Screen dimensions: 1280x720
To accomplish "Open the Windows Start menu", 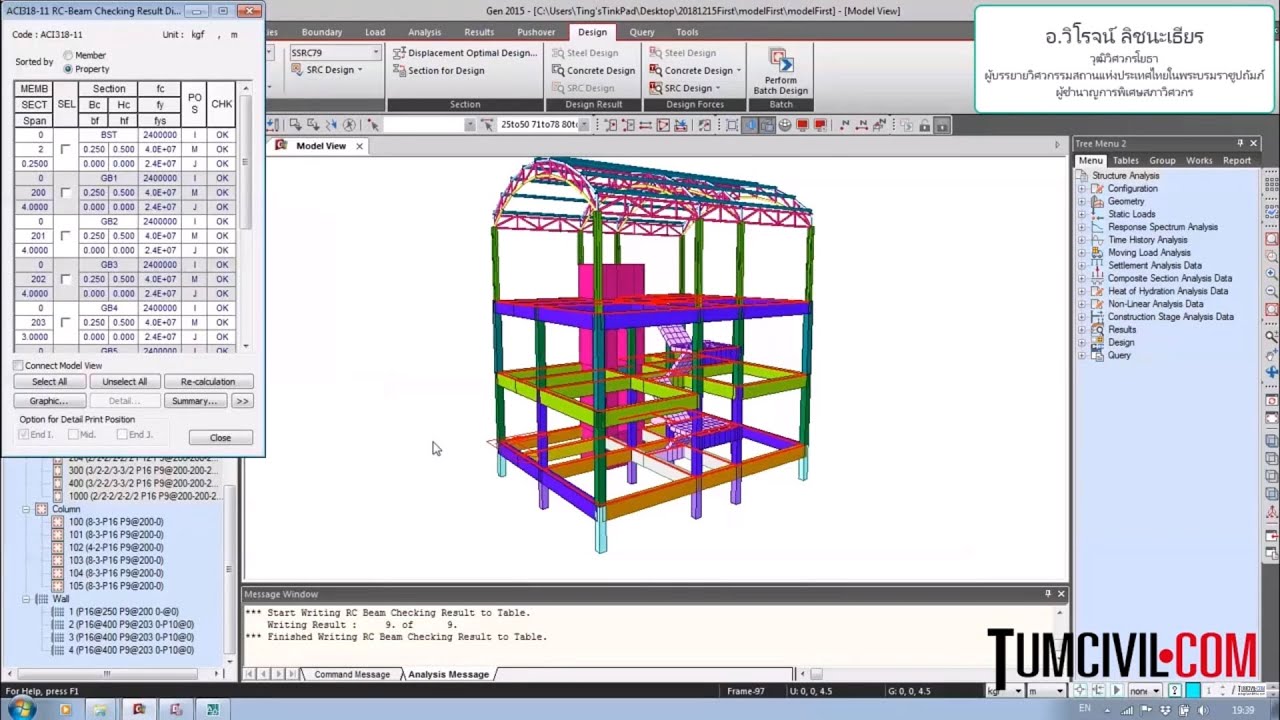I will [x=20, y=709].
